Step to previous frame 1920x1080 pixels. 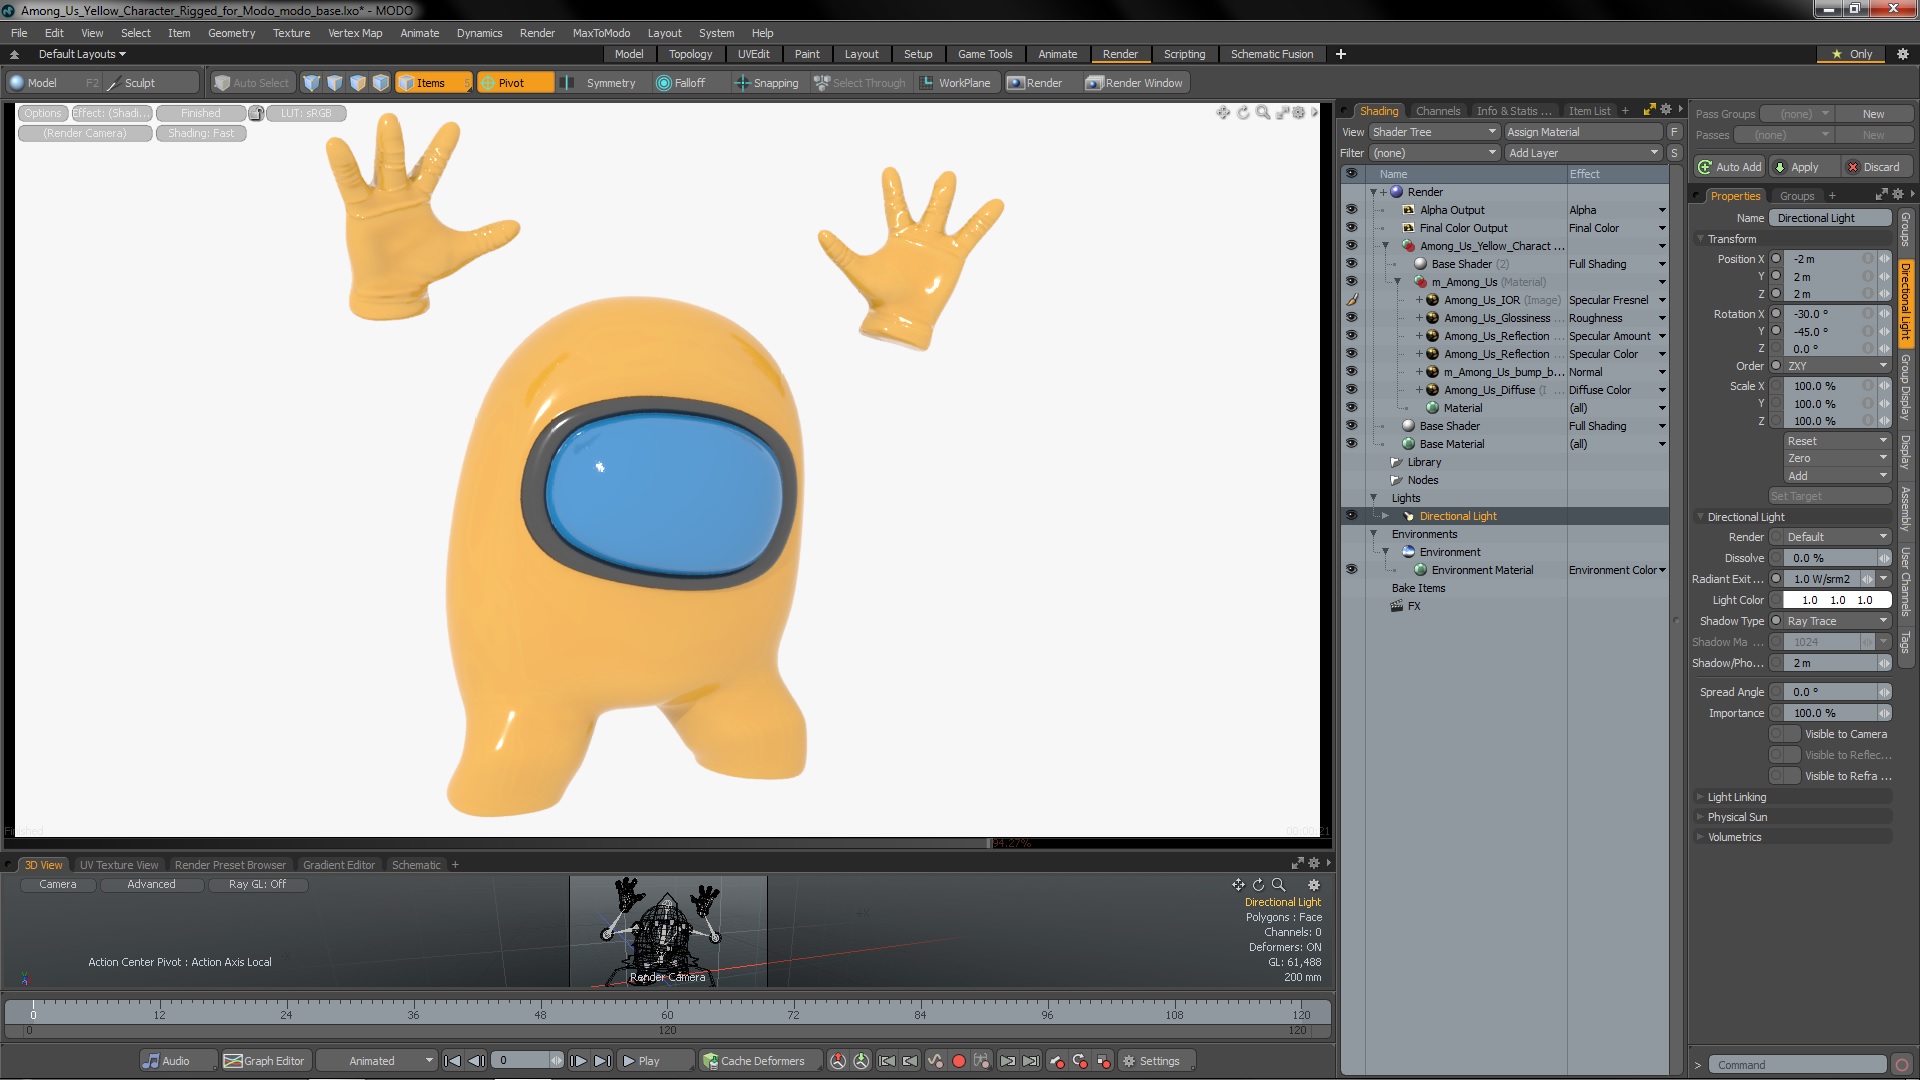(x=477, y=1061)
